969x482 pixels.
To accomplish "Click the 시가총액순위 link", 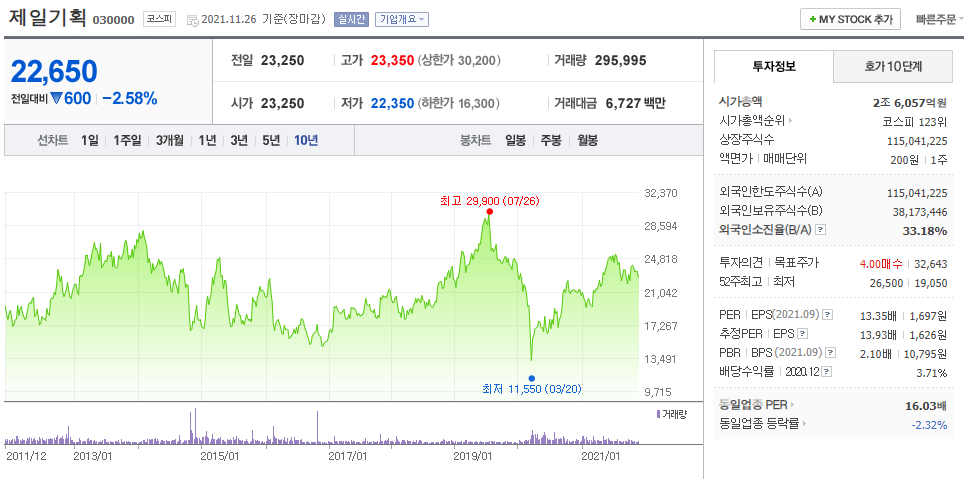I will pos(752,121).
